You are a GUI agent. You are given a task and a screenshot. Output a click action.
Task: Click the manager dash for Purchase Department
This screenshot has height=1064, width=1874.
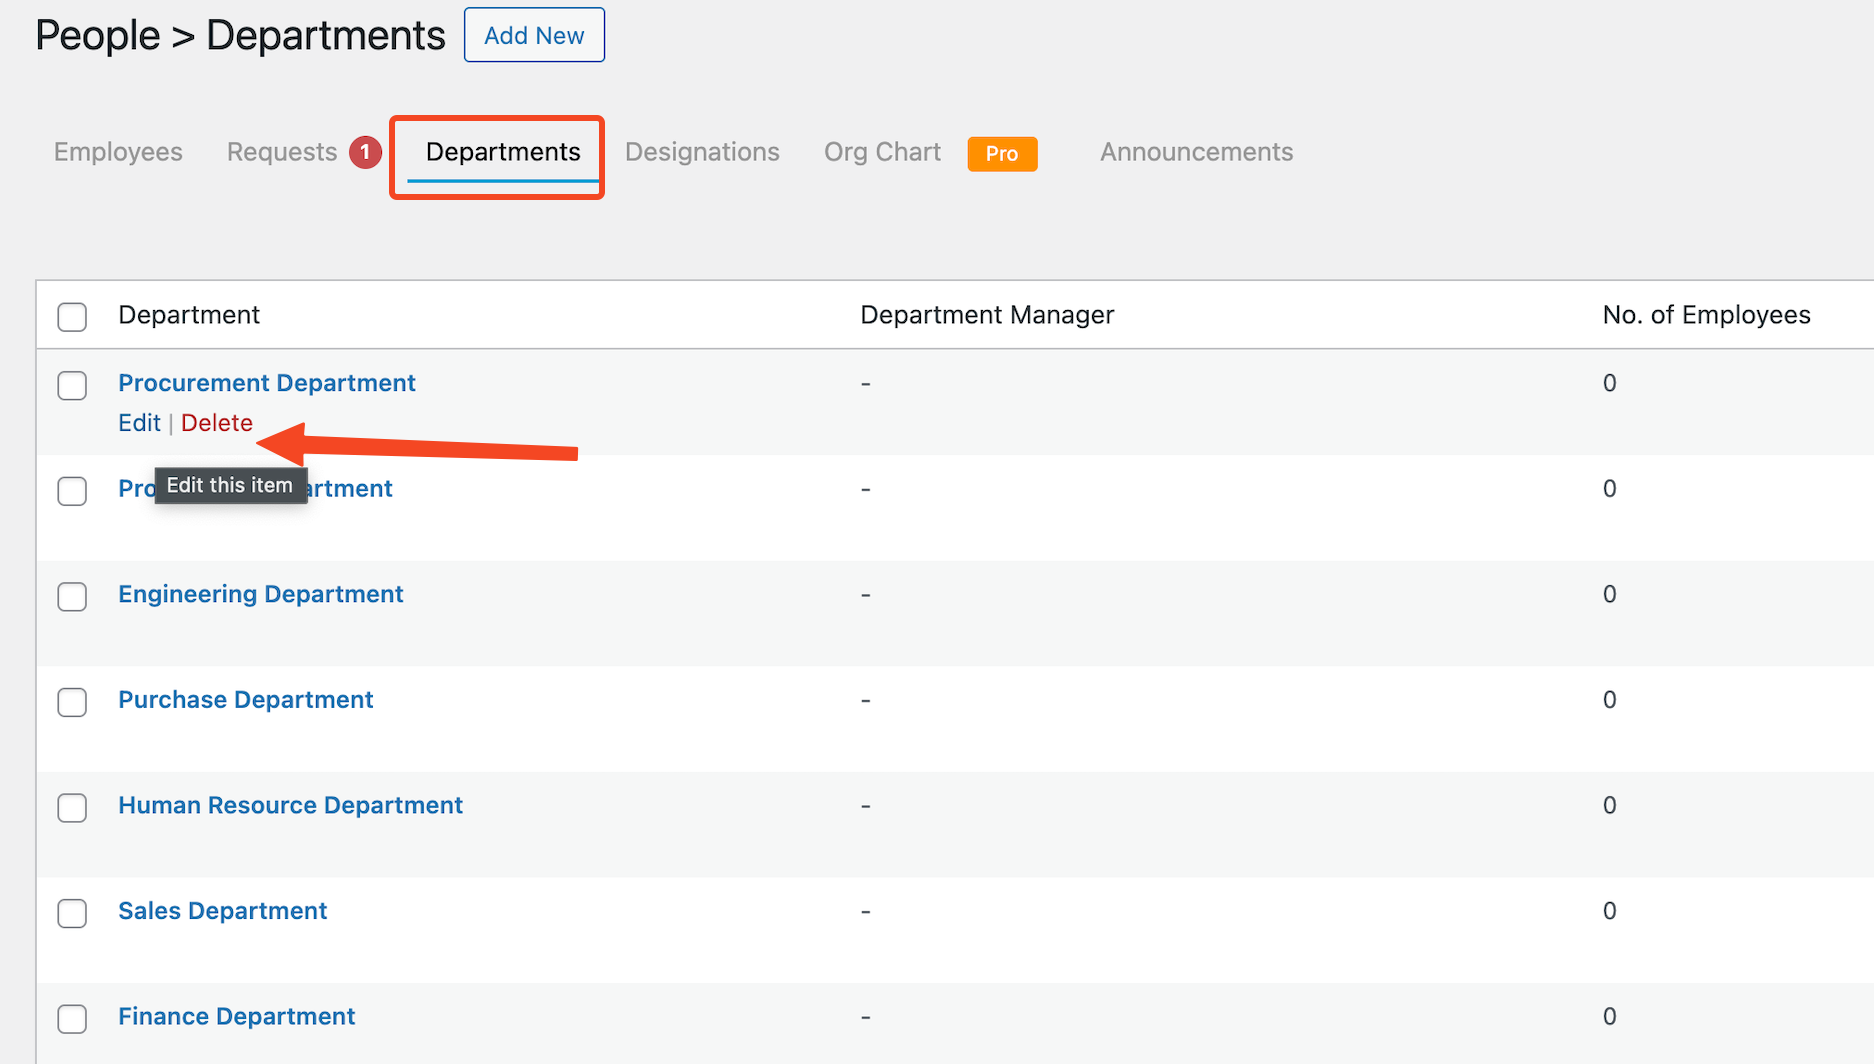point(866,700)
